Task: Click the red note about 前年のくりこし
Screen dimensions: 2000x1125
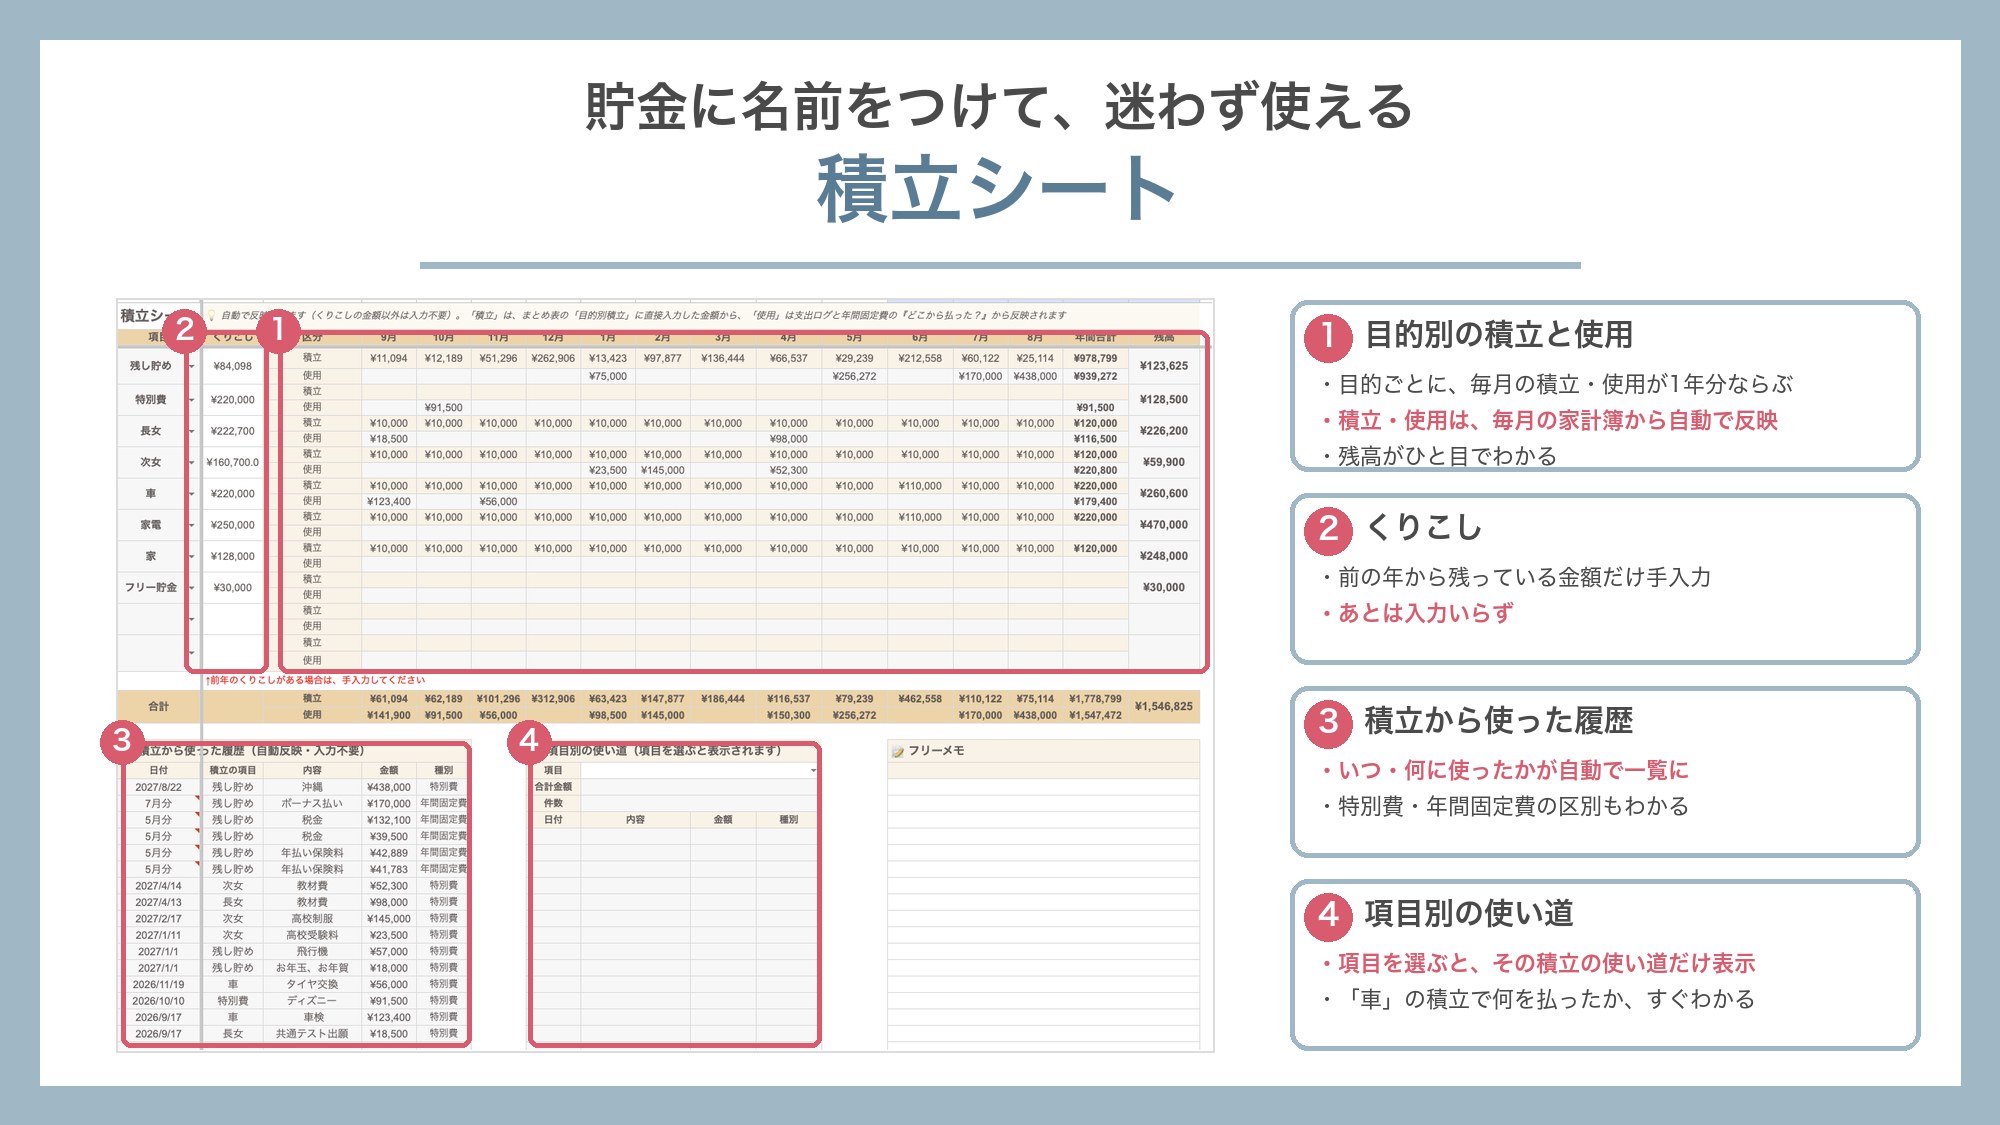Action: pos(315,680)
